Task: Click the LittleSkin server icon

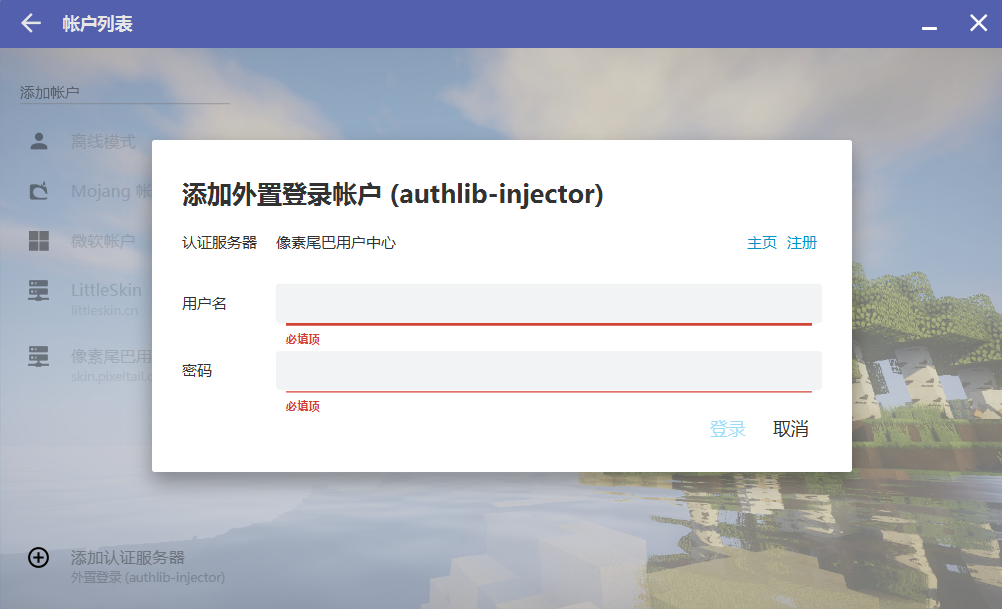Action: [x=39, y=291]
